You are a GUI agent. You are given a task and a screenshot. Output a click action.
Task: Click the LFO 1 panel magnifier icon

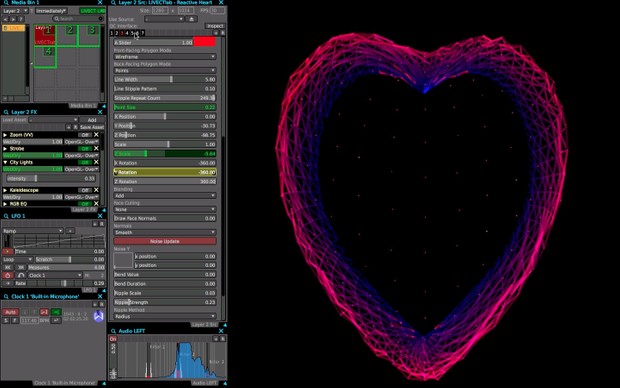click(6, 216)
